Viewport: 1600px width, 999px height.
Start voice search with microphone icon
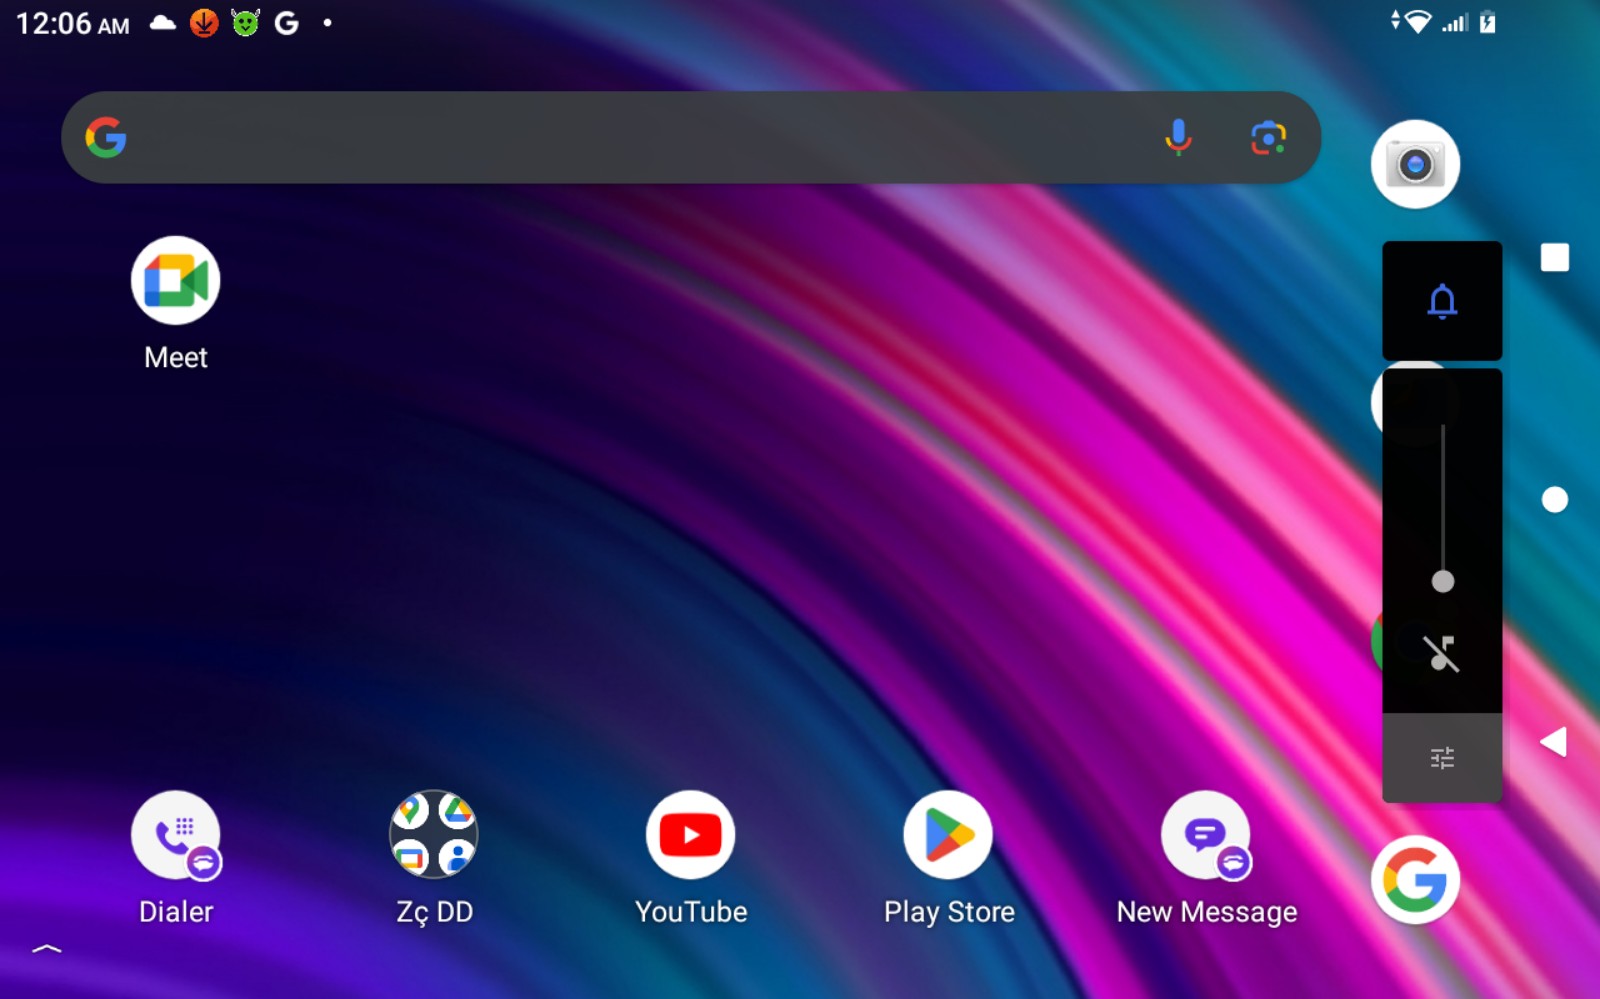1178,137
